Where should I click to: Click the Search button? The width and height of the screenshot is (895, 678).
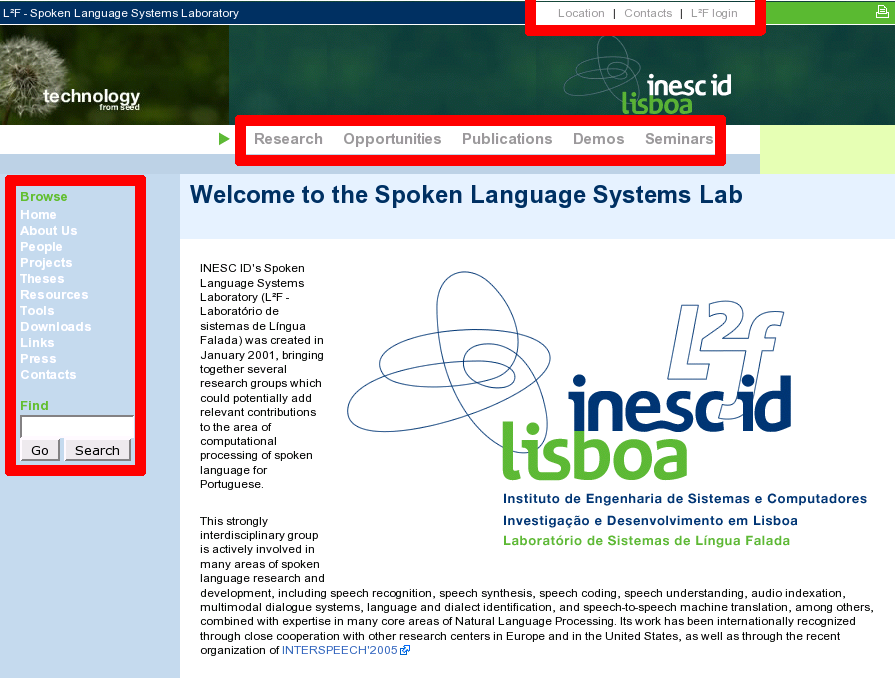(98, 450)
